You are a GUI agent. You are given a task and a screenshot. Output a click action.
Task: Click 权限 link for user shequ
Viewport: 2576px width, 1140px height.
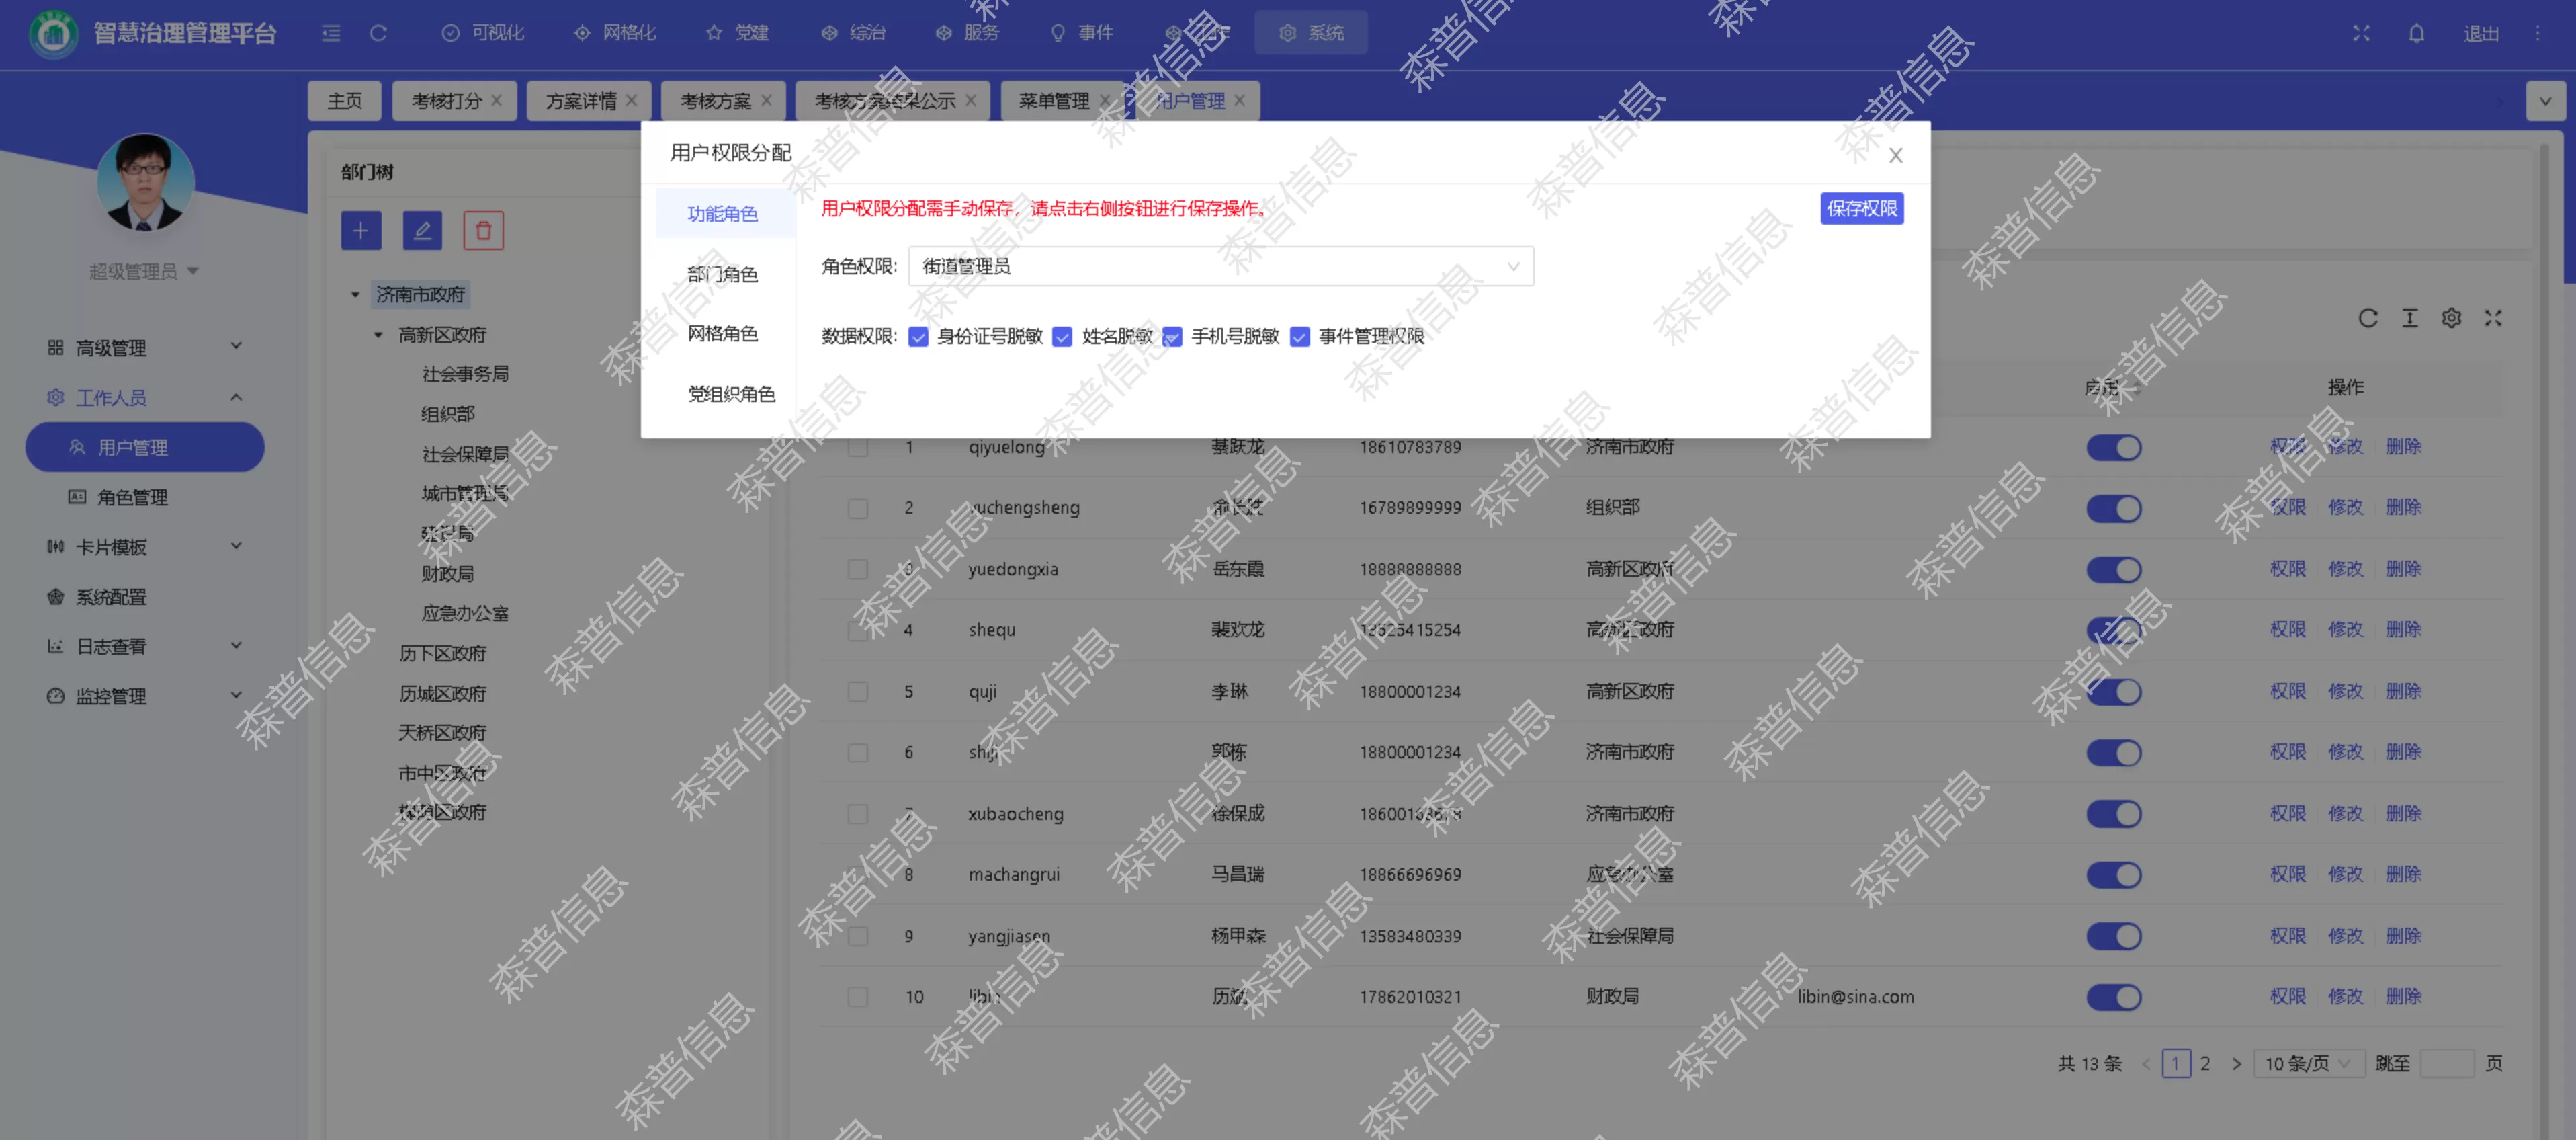pos(2287,630)
